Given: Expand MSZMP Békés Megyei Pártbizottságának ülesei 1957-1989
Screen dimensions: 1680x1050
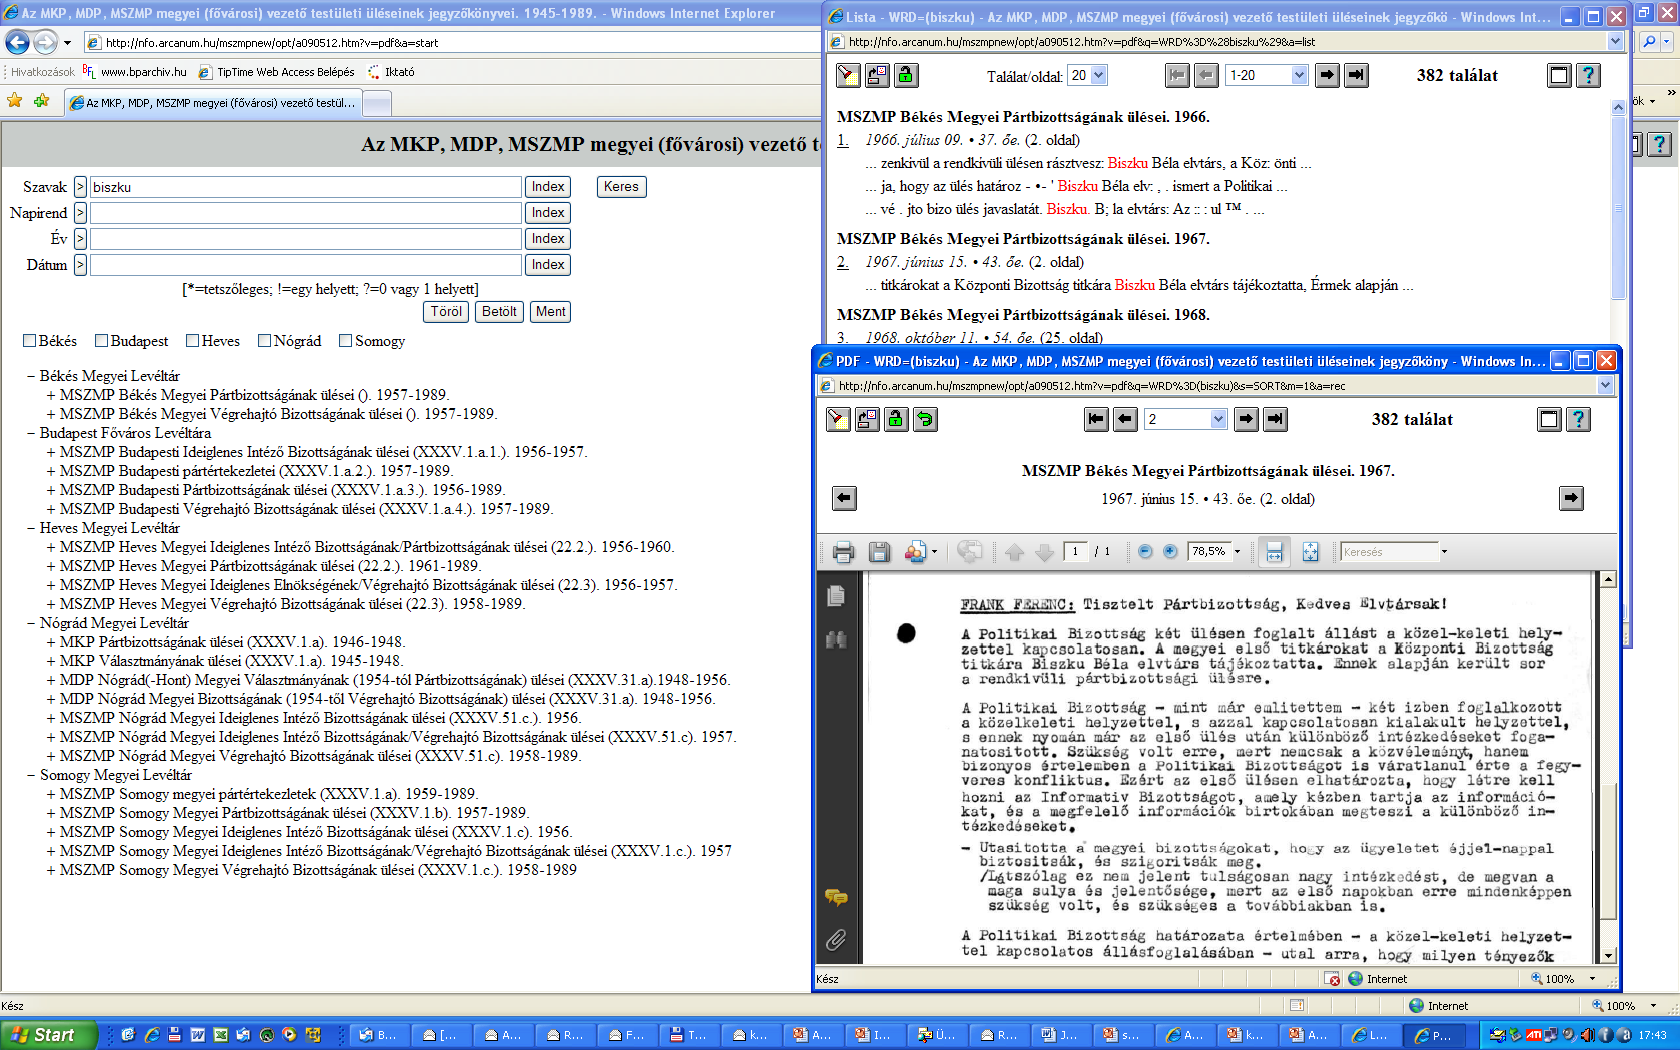Looking at the screenshot, I should click(x=51, y=395).
